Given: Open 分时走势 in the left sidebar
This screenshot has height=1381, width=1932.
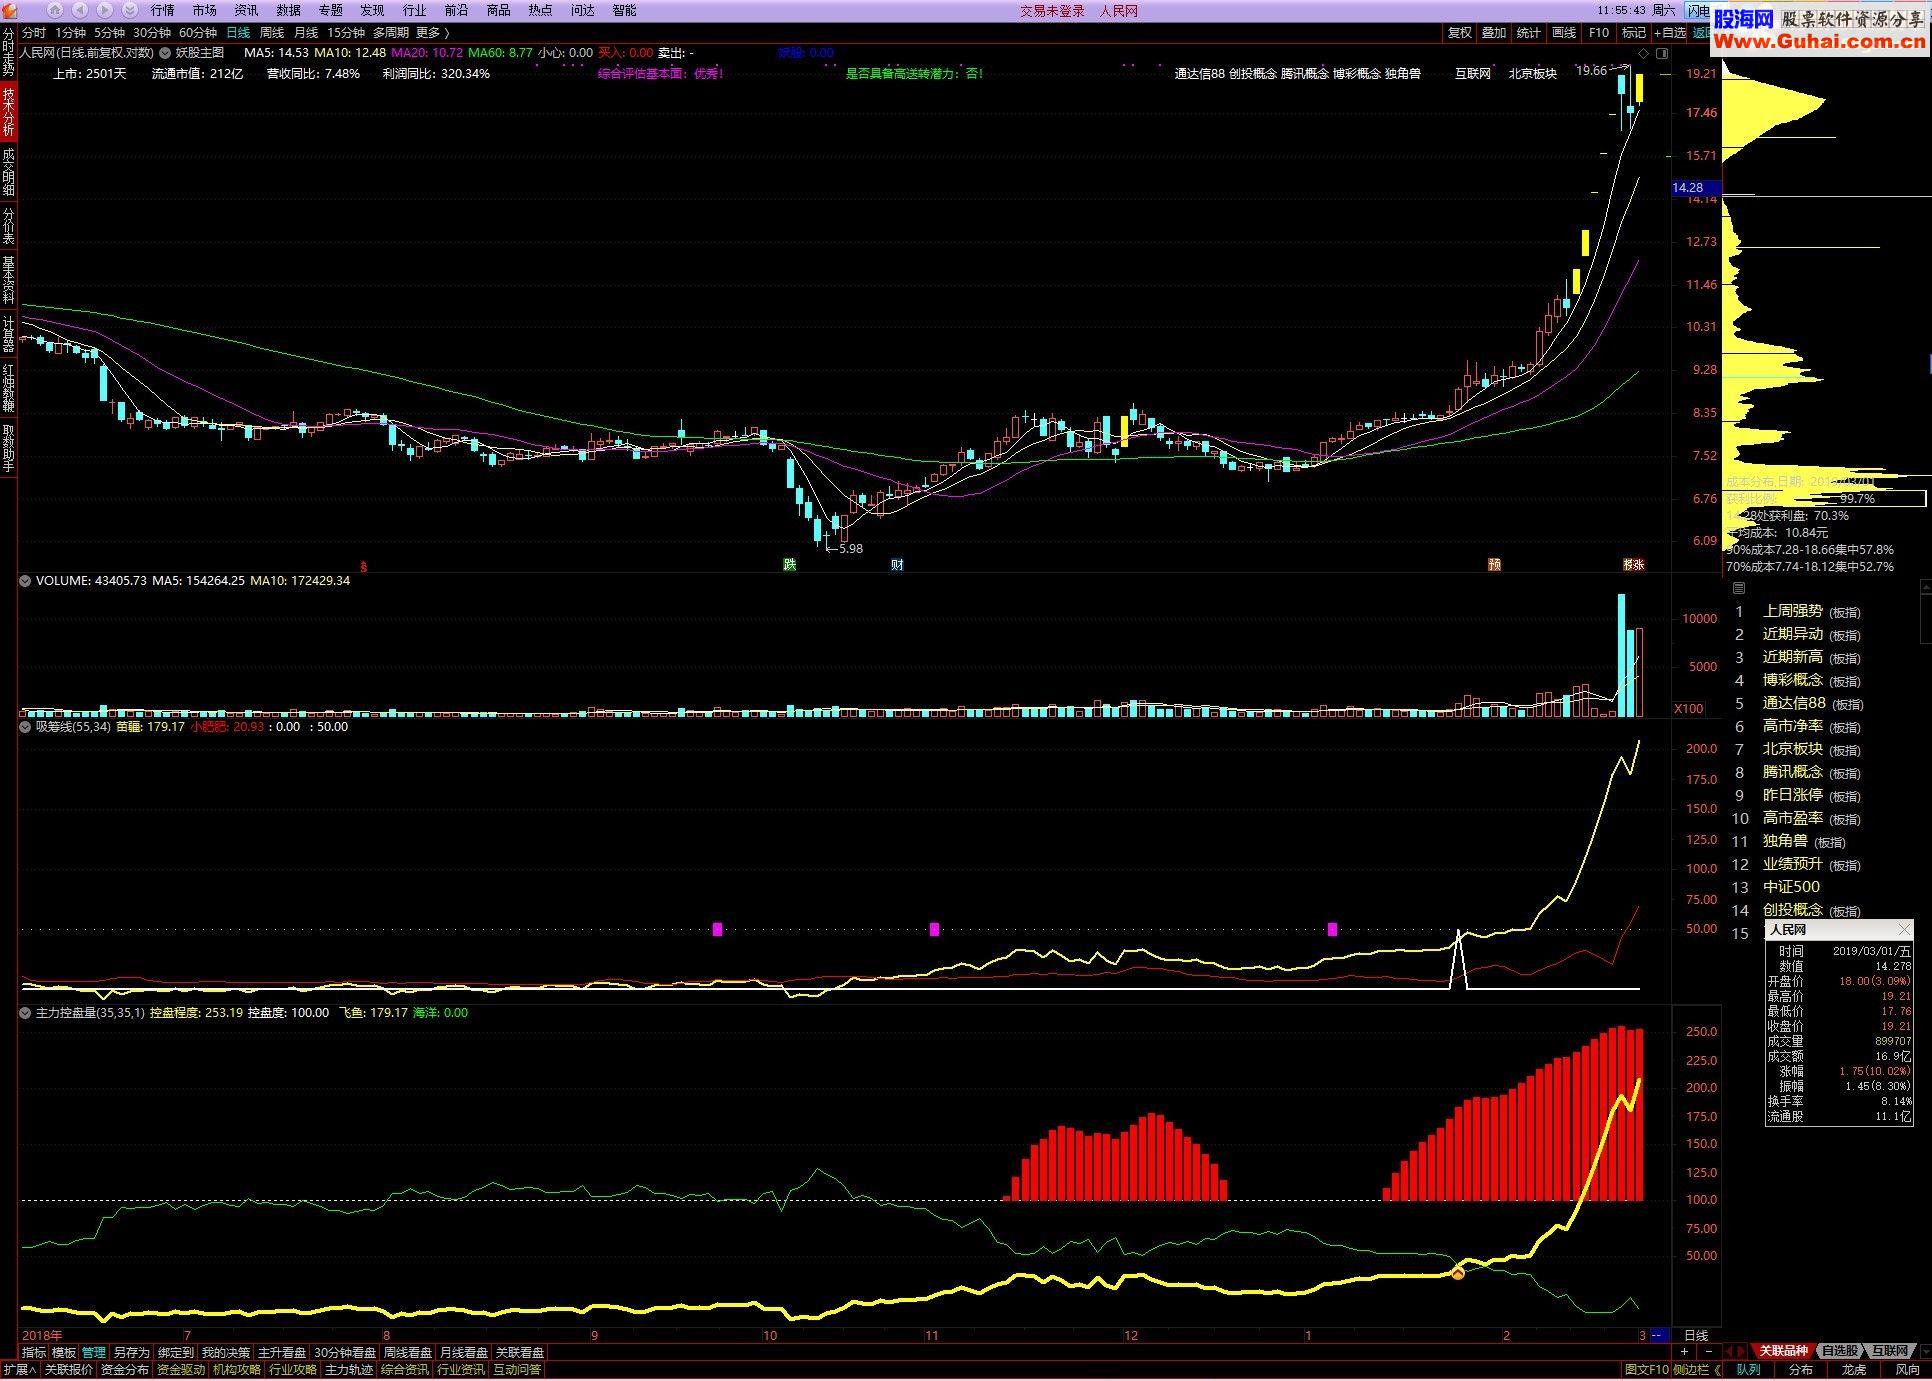Looking at the screenshot, I should point(8,51).
